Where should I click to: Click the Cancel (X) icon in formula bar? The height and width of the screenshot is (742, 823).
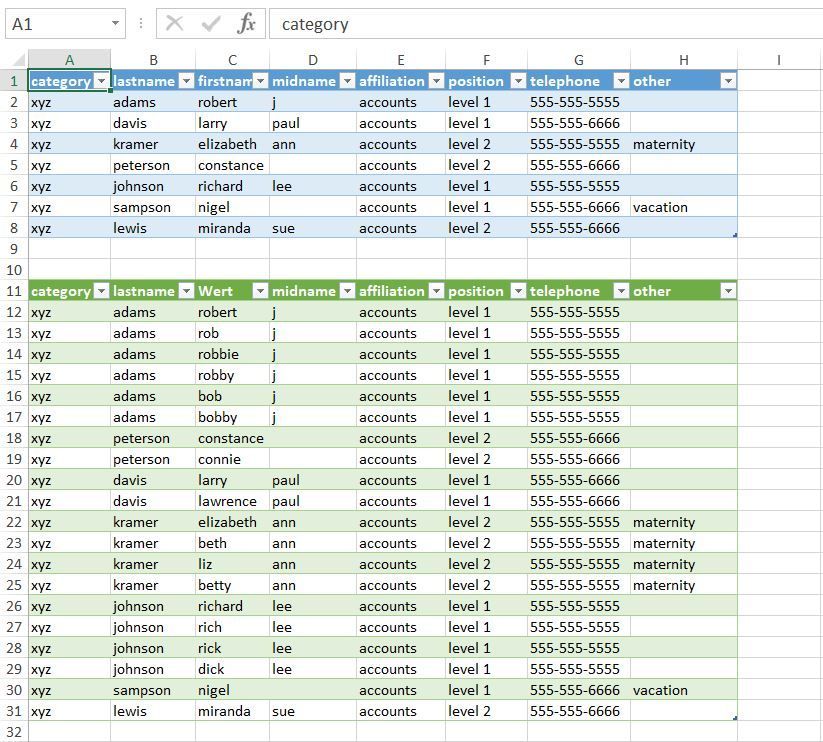[174, 24]
